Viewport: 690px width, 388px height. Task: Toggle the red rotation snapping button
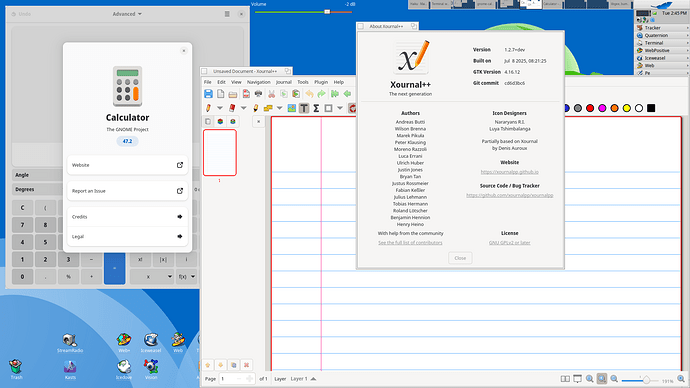point(352,108)
